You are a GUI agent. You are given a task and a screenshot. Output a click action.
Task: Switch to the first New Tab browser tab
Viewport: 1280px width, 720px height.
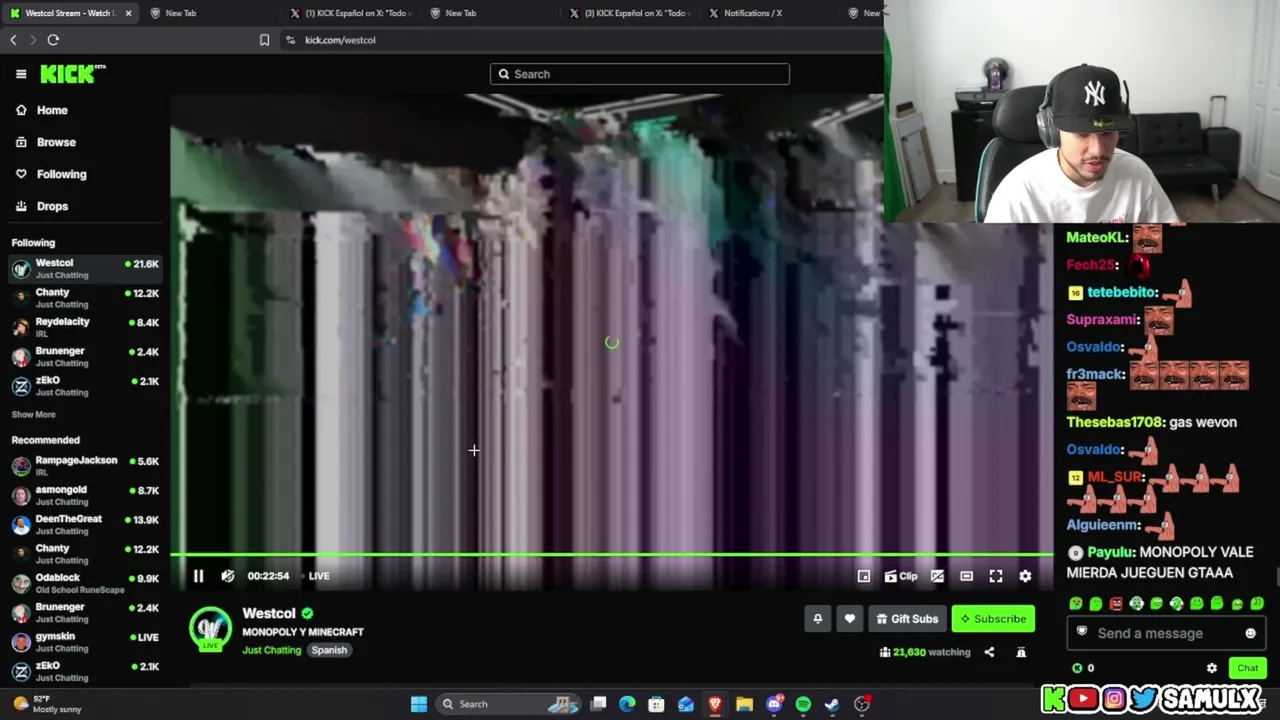(181, 13)
